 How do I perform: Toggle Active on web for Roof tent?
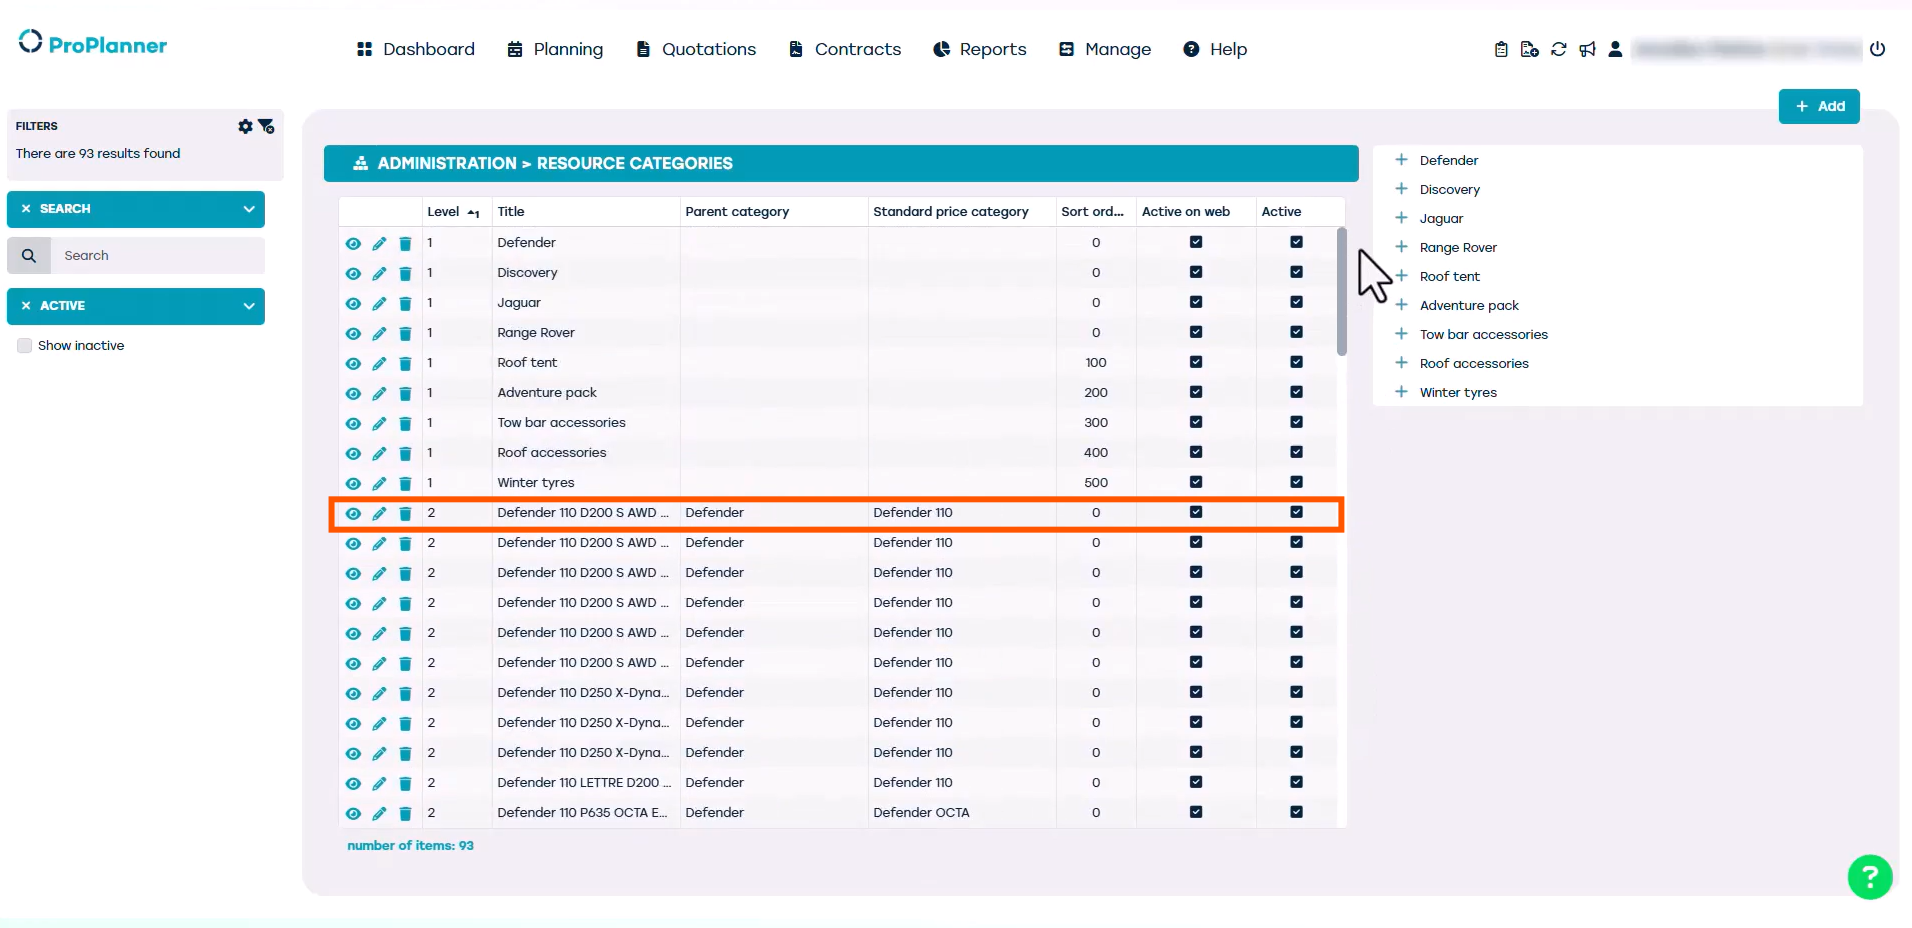point(1196,362)
